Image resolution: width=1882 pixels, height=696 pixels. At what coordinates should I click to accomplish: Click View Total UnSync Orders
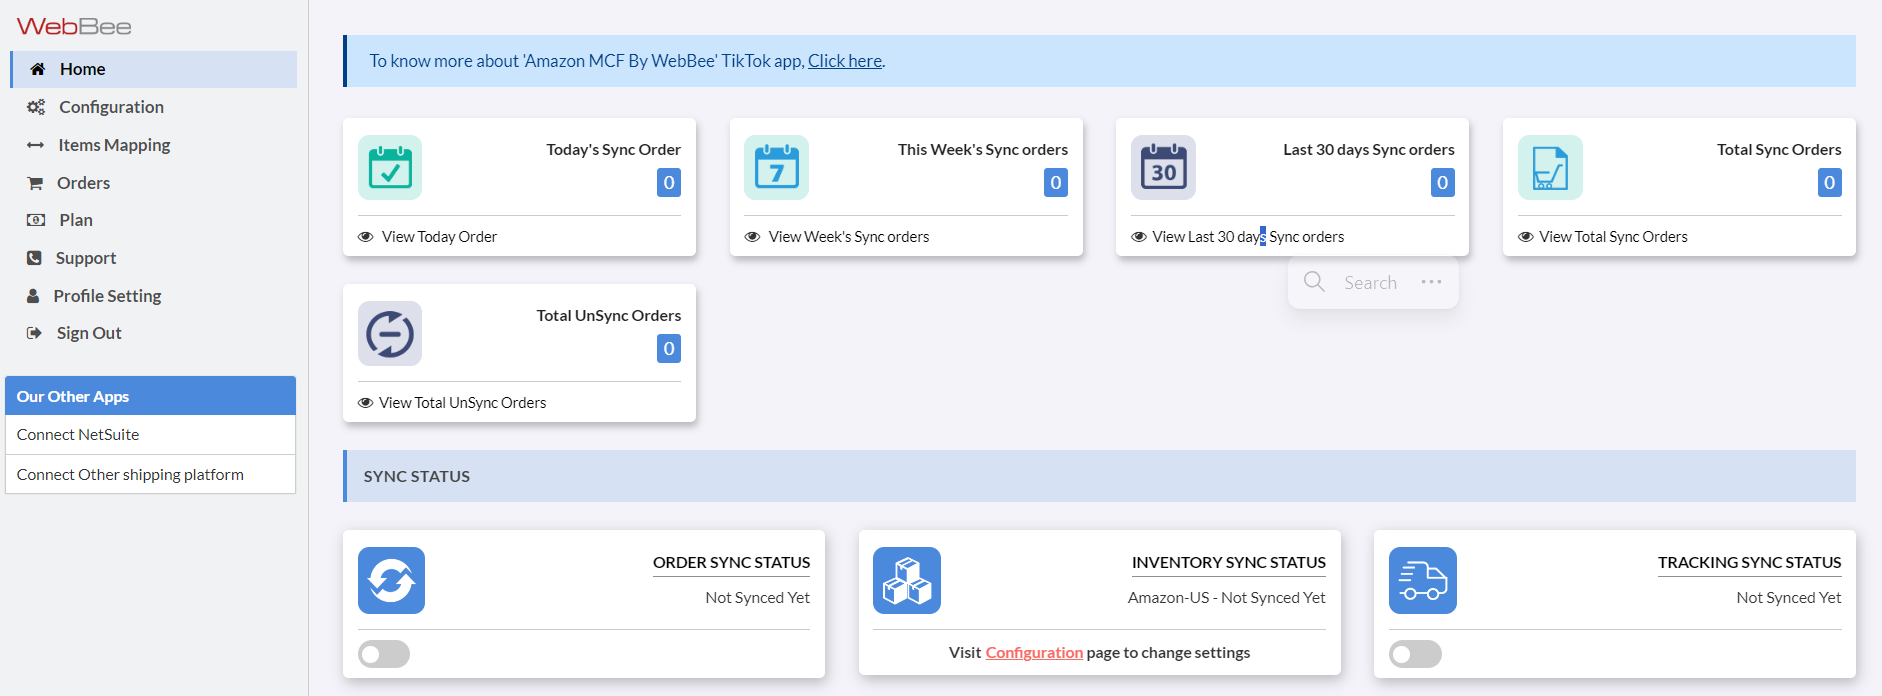click(462, 403)
